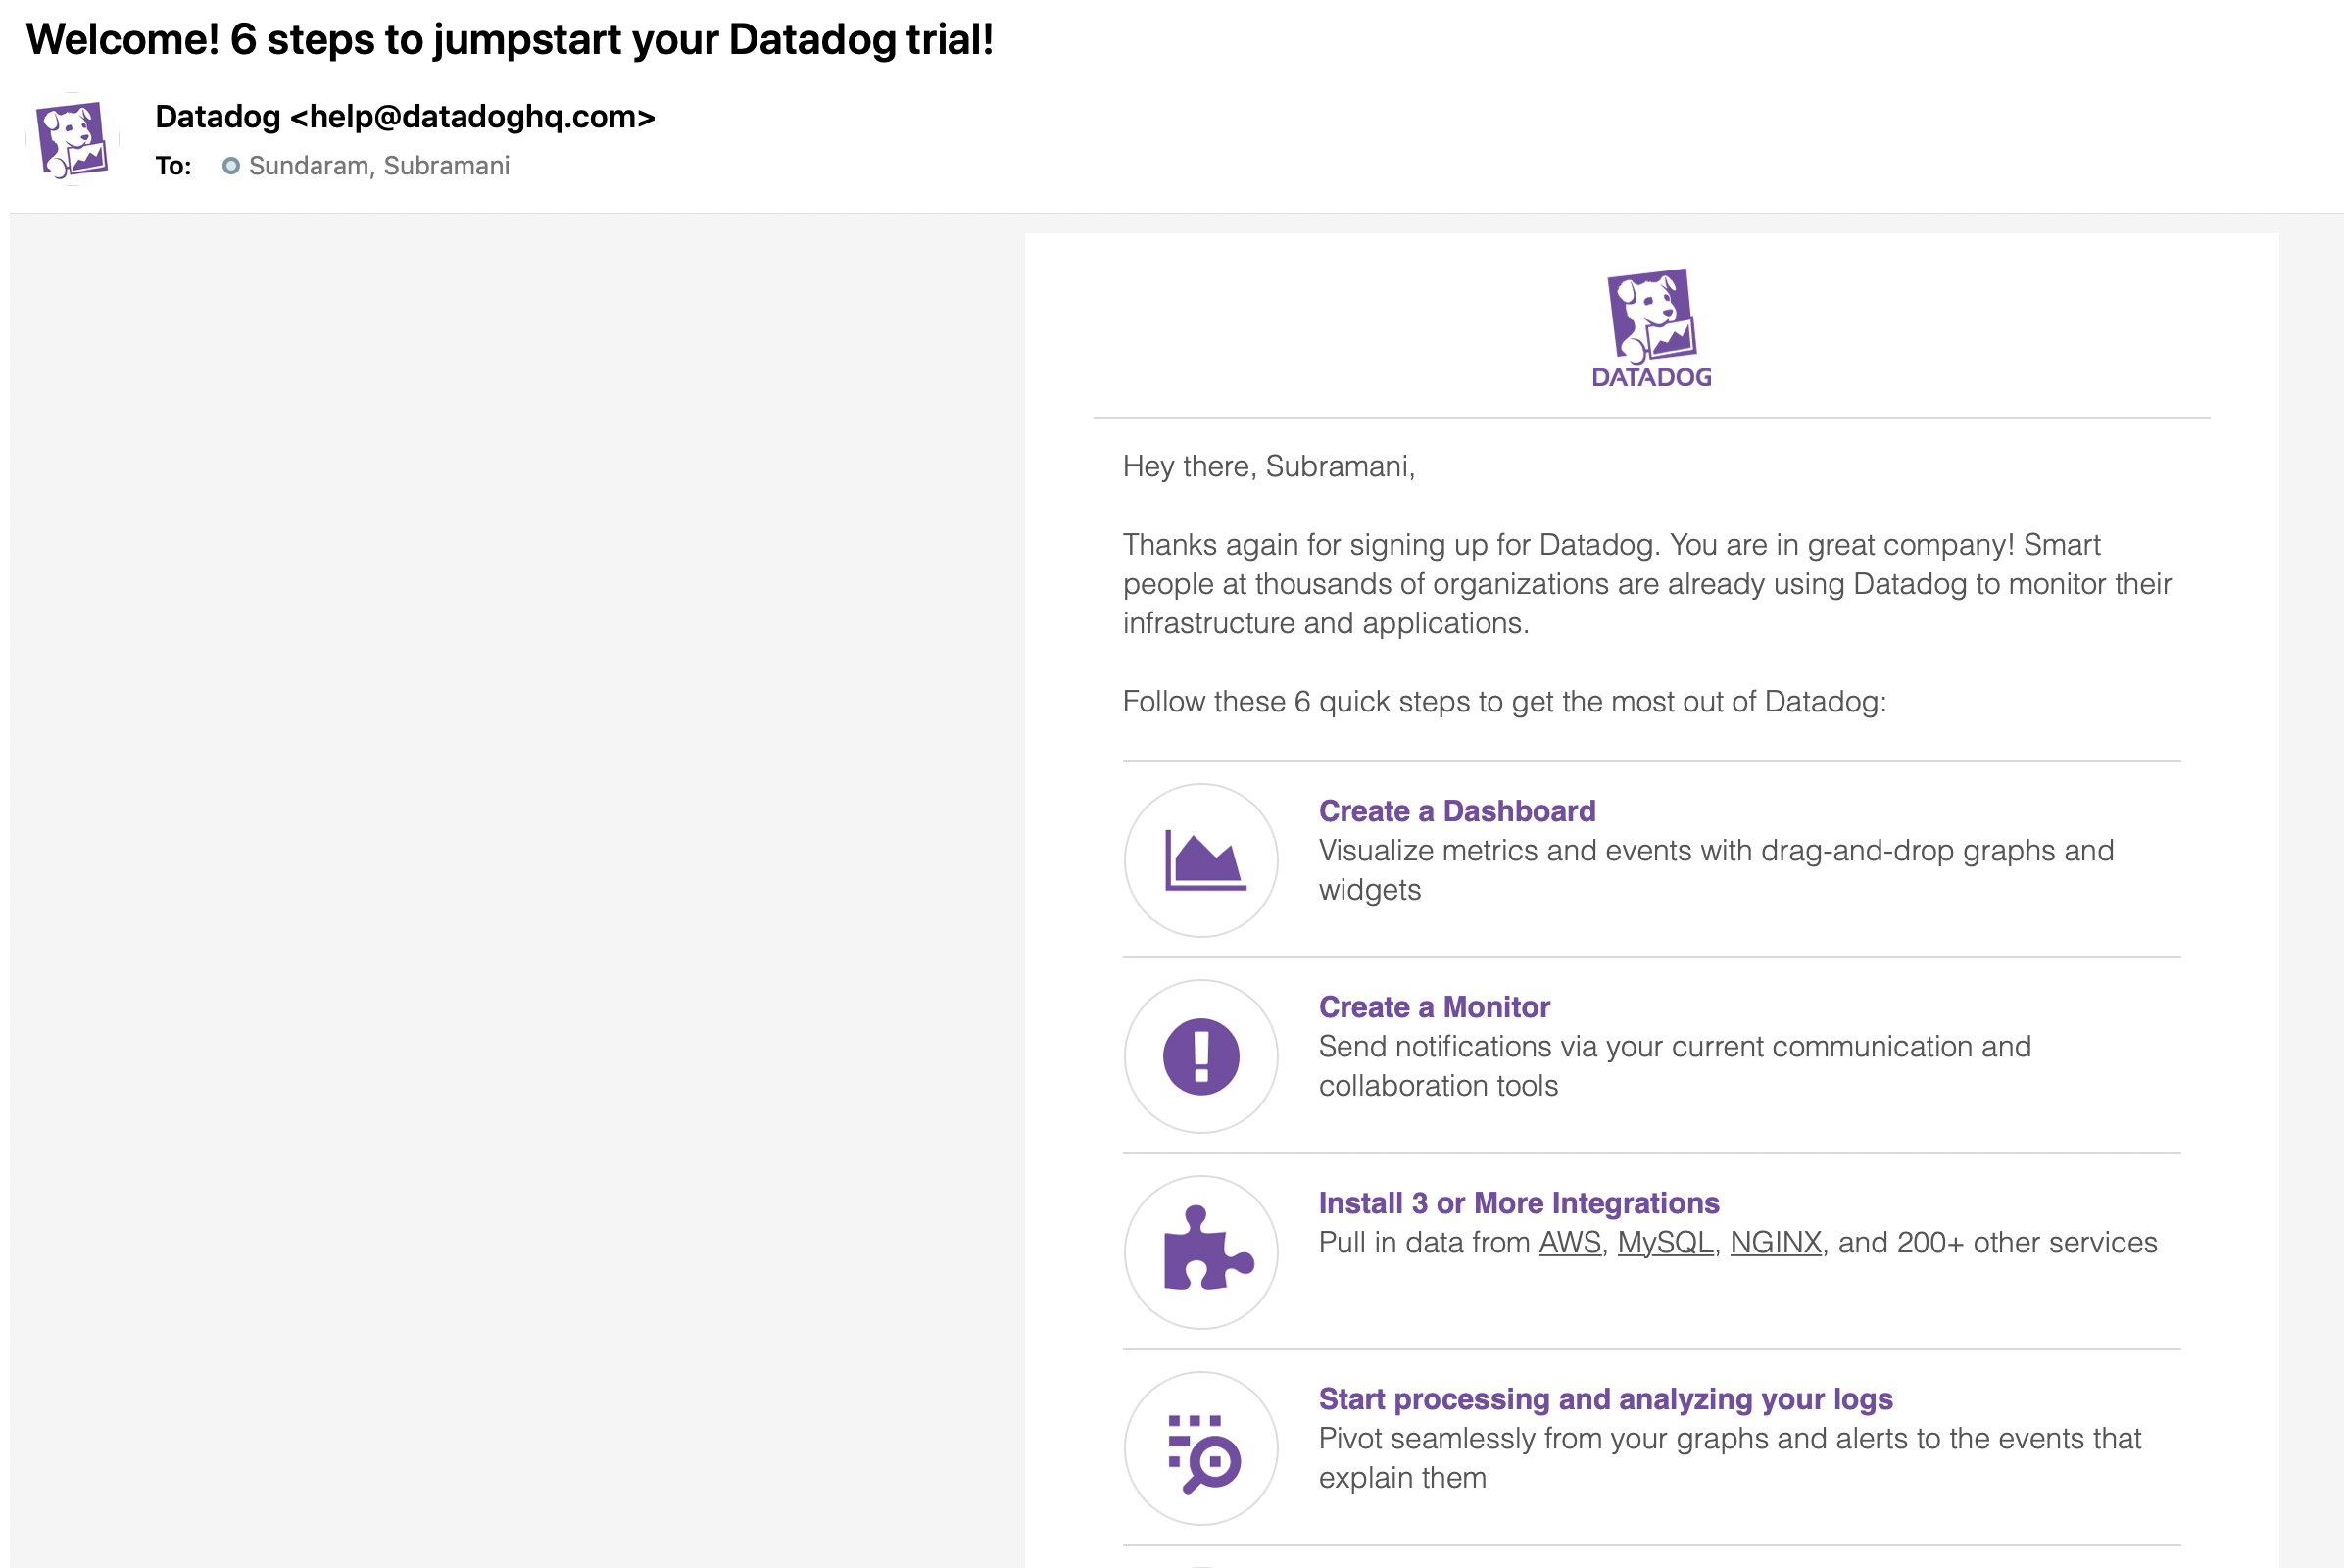The image size is (2344, 1568).
Task: Follow the AWS integration link
Action: point(1569,1242)
